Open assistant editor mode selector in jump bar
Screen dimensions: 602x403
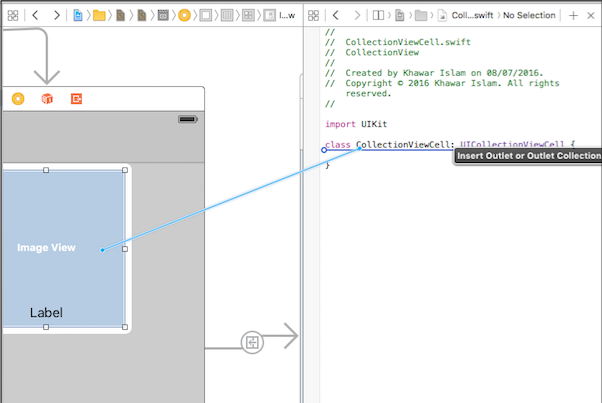(378, 16)
